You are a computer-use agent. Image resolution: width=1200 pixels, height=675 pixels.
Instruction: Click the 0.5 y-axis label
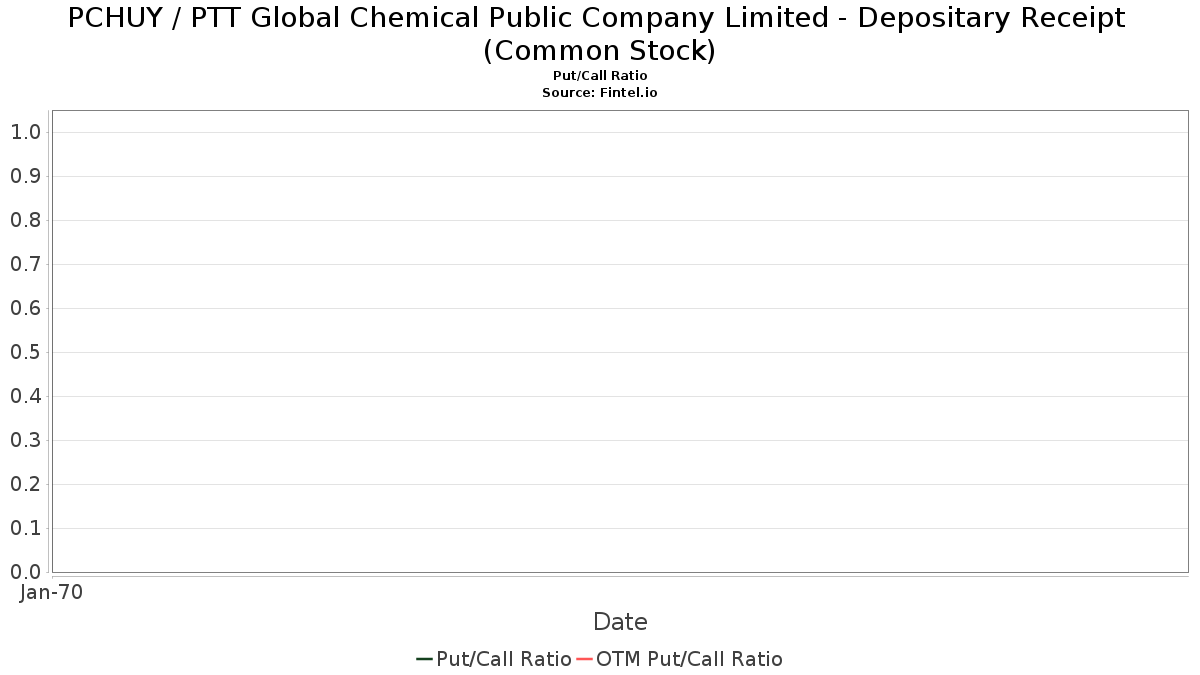25,352
